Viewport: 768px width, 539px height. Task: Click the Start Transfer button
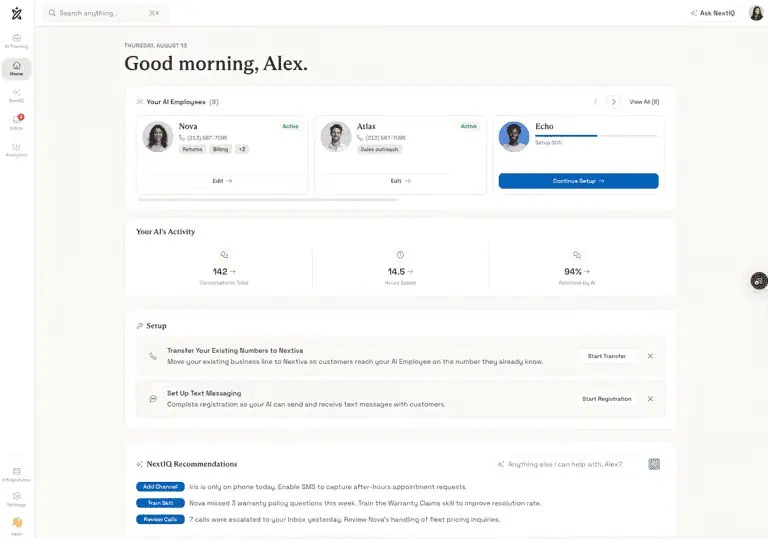[606, 356]
